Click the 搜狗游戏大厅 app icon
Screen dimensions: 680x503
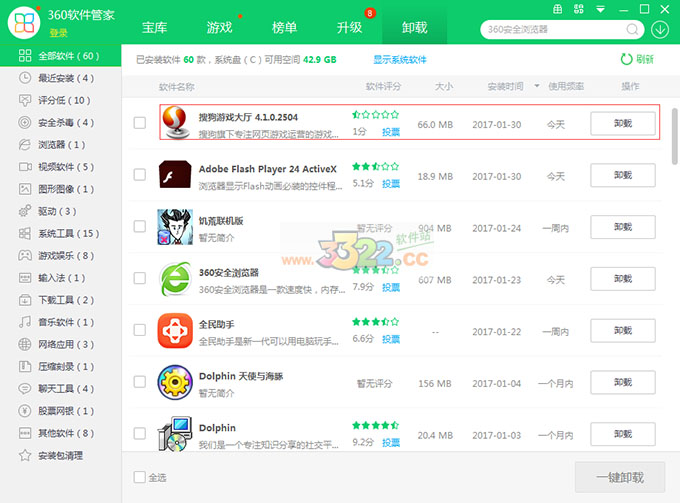pos(175,123)
